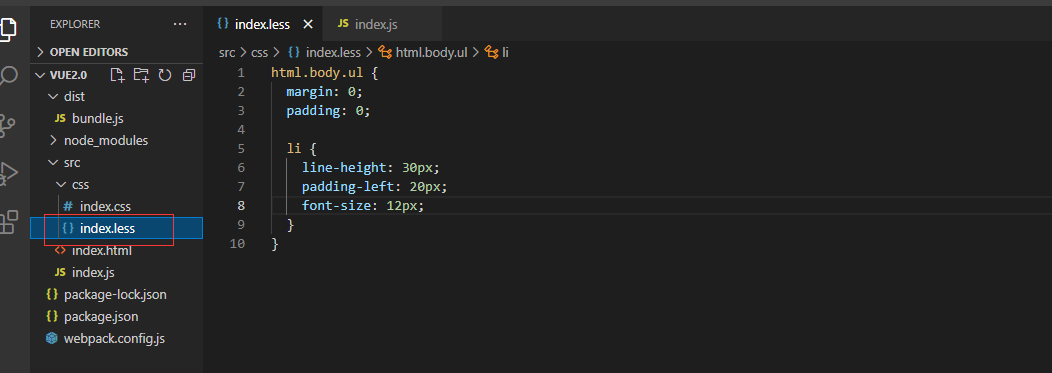
Task: Click line number 1 in gutter
Action: pos(241,72)
